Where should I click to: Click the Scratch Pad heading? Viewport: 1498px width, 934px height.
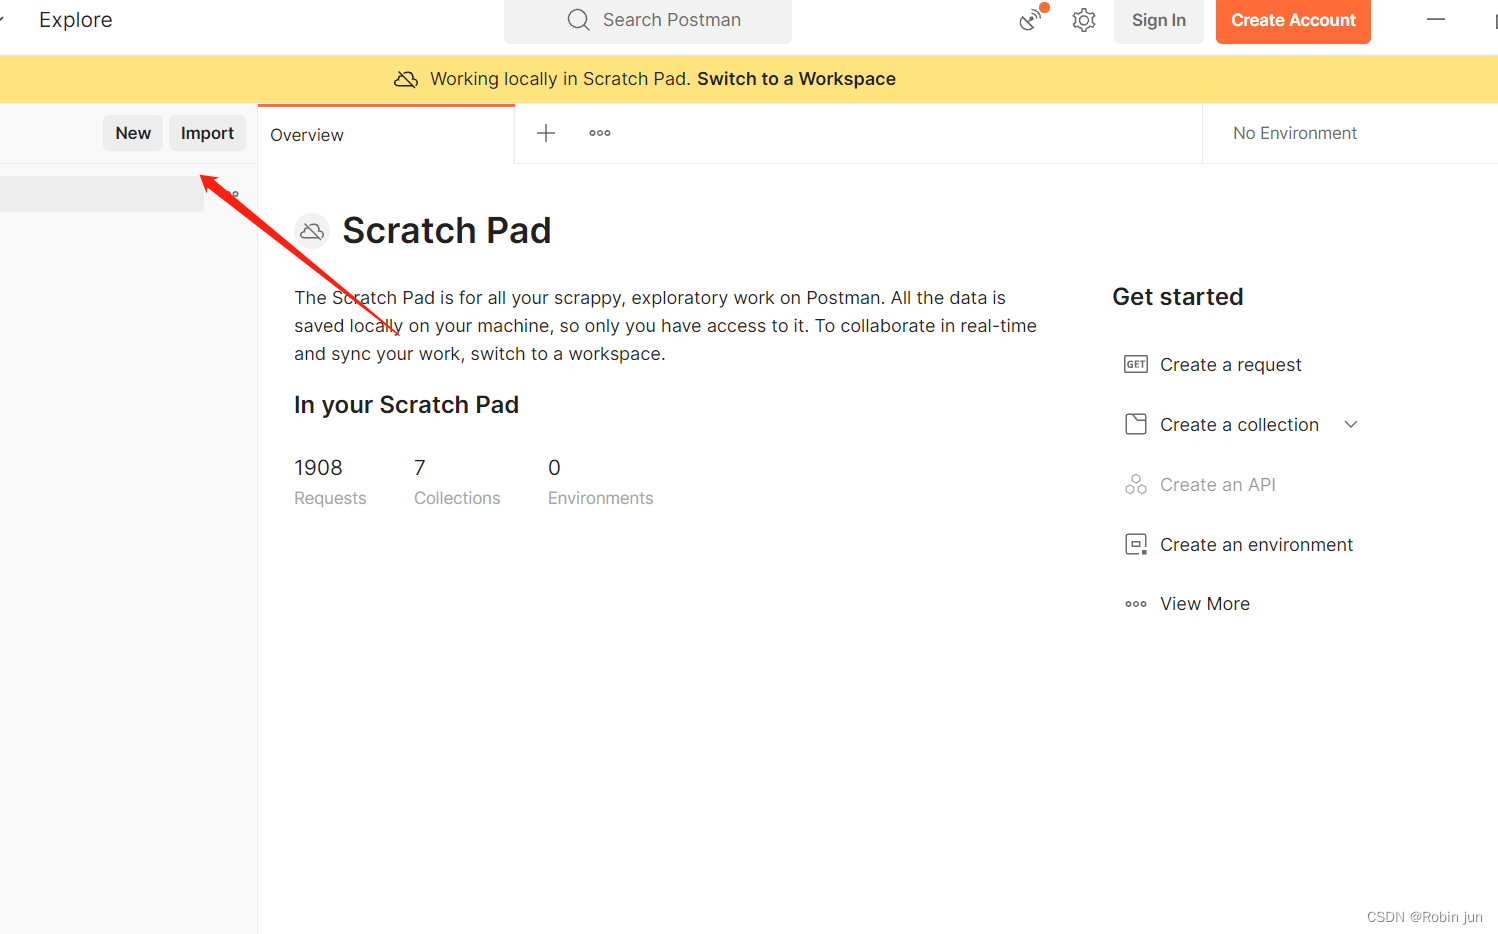point(447,231)
